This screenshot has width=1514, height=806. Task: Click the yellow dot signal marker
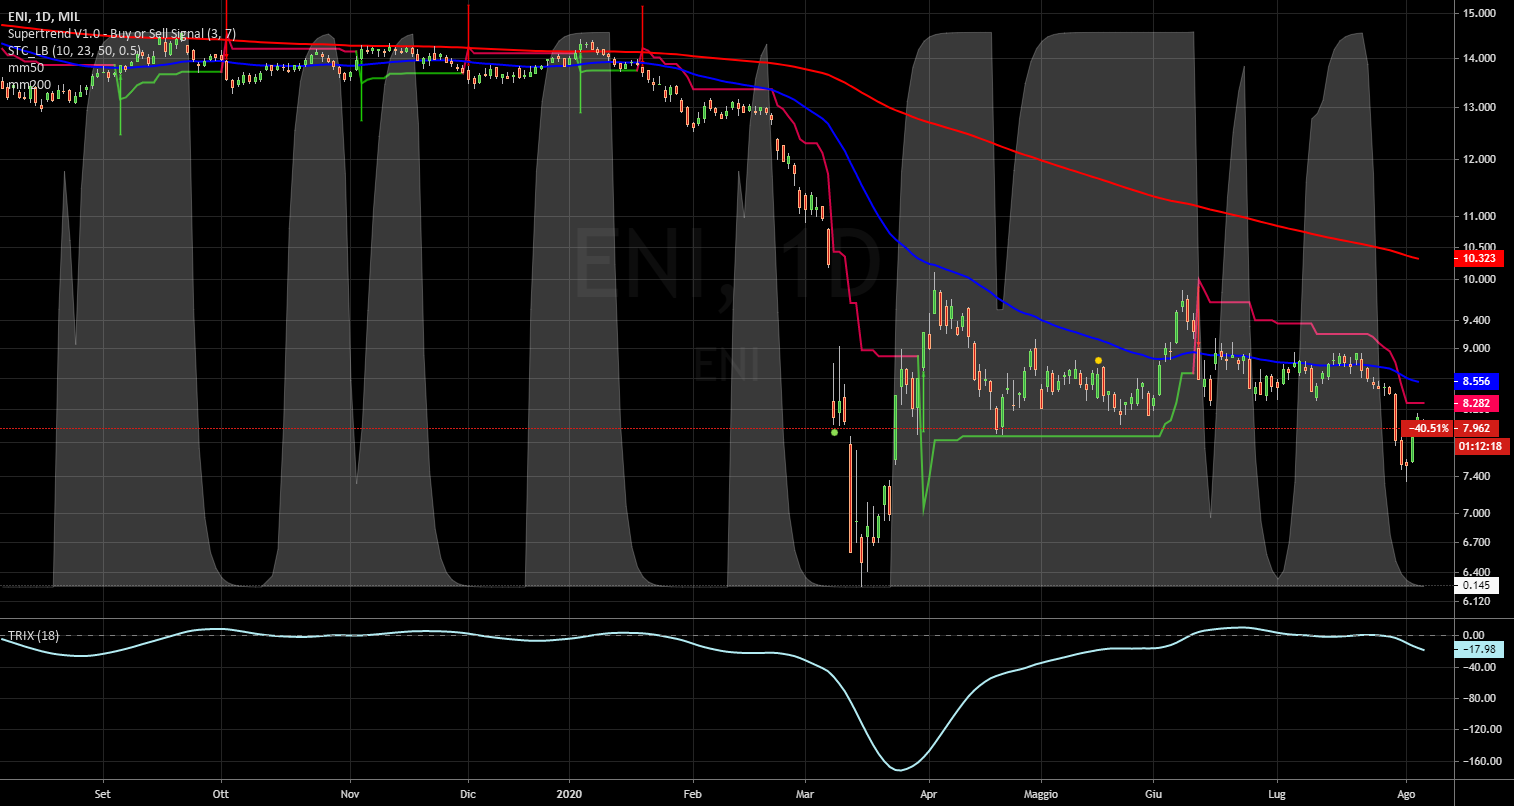coord(1099,360)
